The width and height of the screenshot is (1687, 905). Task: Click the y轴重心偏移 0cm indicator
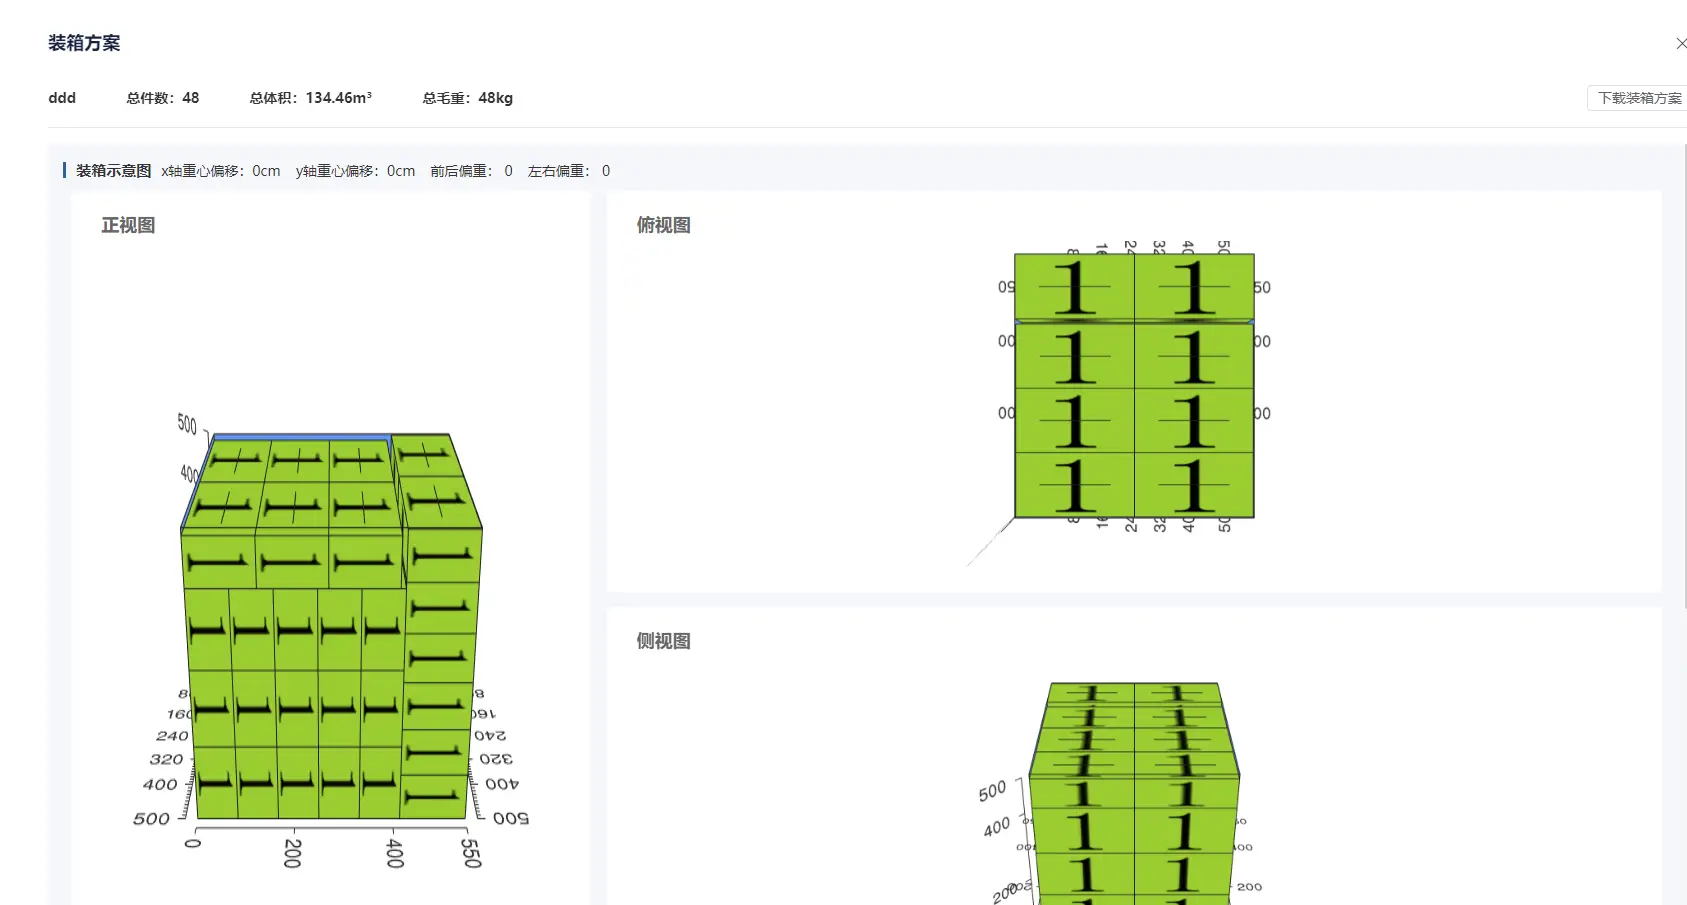[355, 171]
